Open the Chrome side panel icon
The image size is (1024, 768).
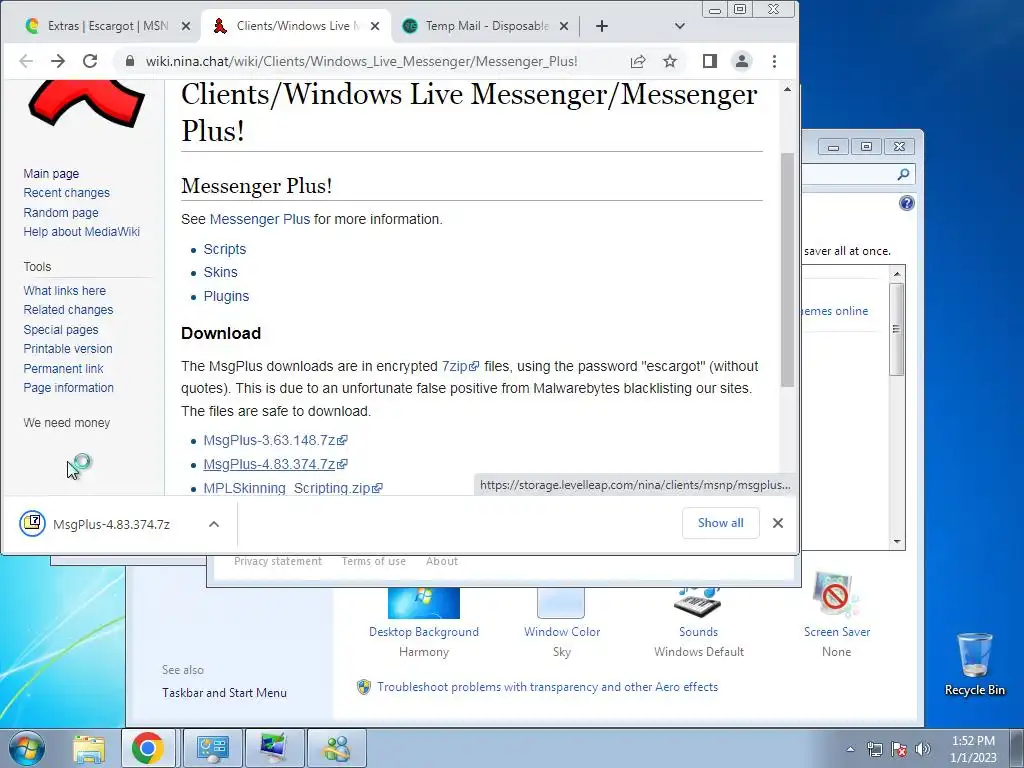pos(710,61)
